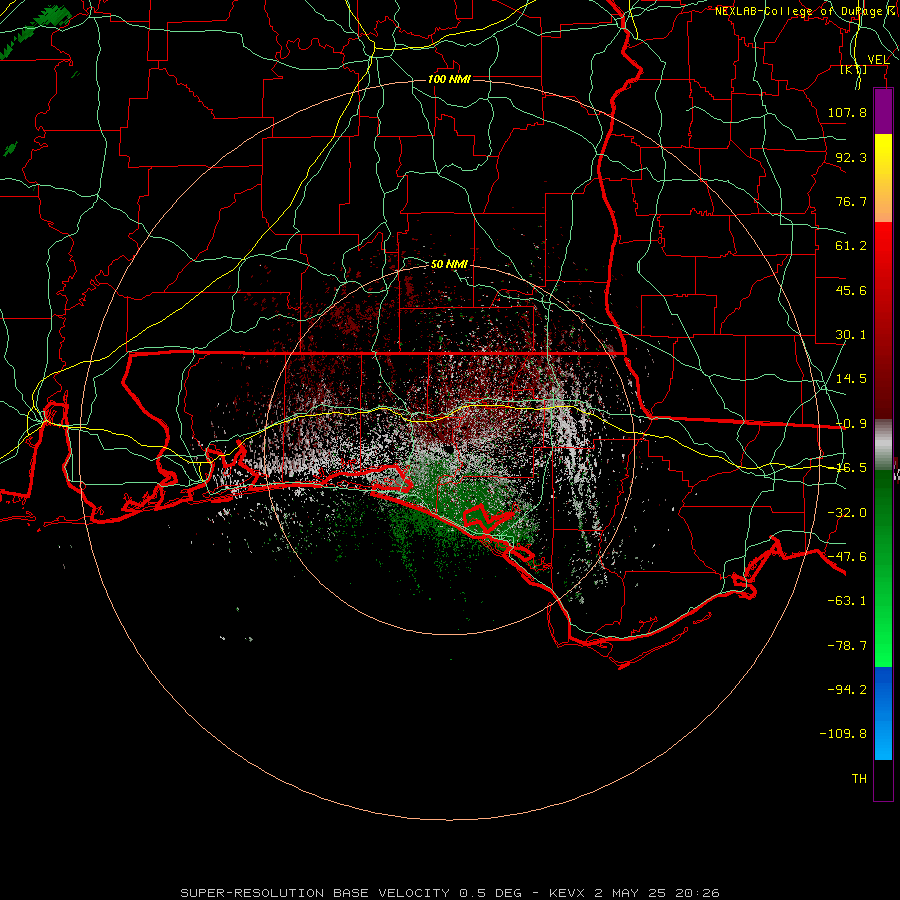The width and height of the screenshot is (900, 900).
Task: Click the 45.6 velocity scale value
Action: coord(851,290)
